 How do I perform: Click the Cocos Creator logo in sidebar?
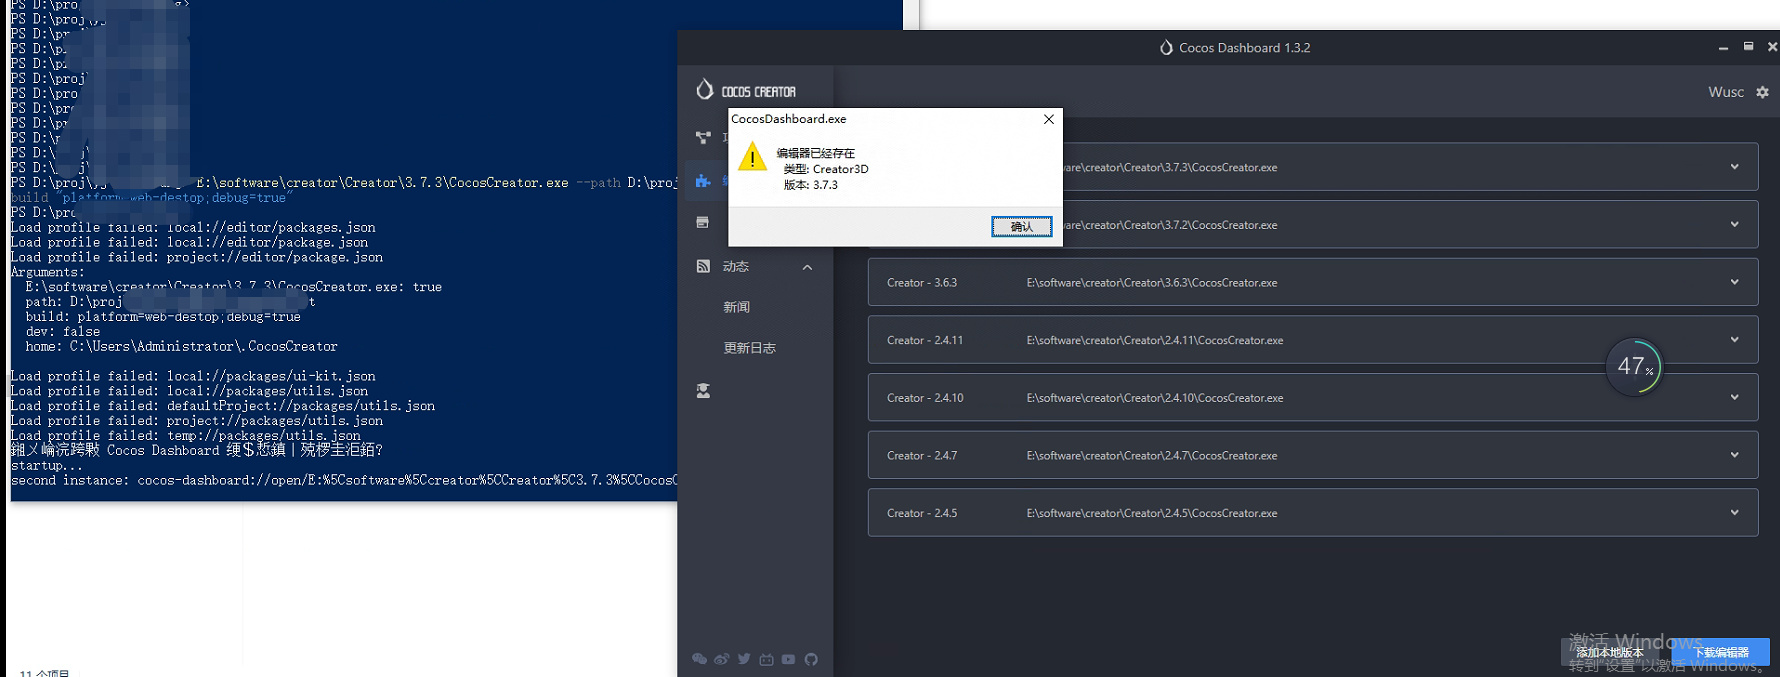pos(746,90)
